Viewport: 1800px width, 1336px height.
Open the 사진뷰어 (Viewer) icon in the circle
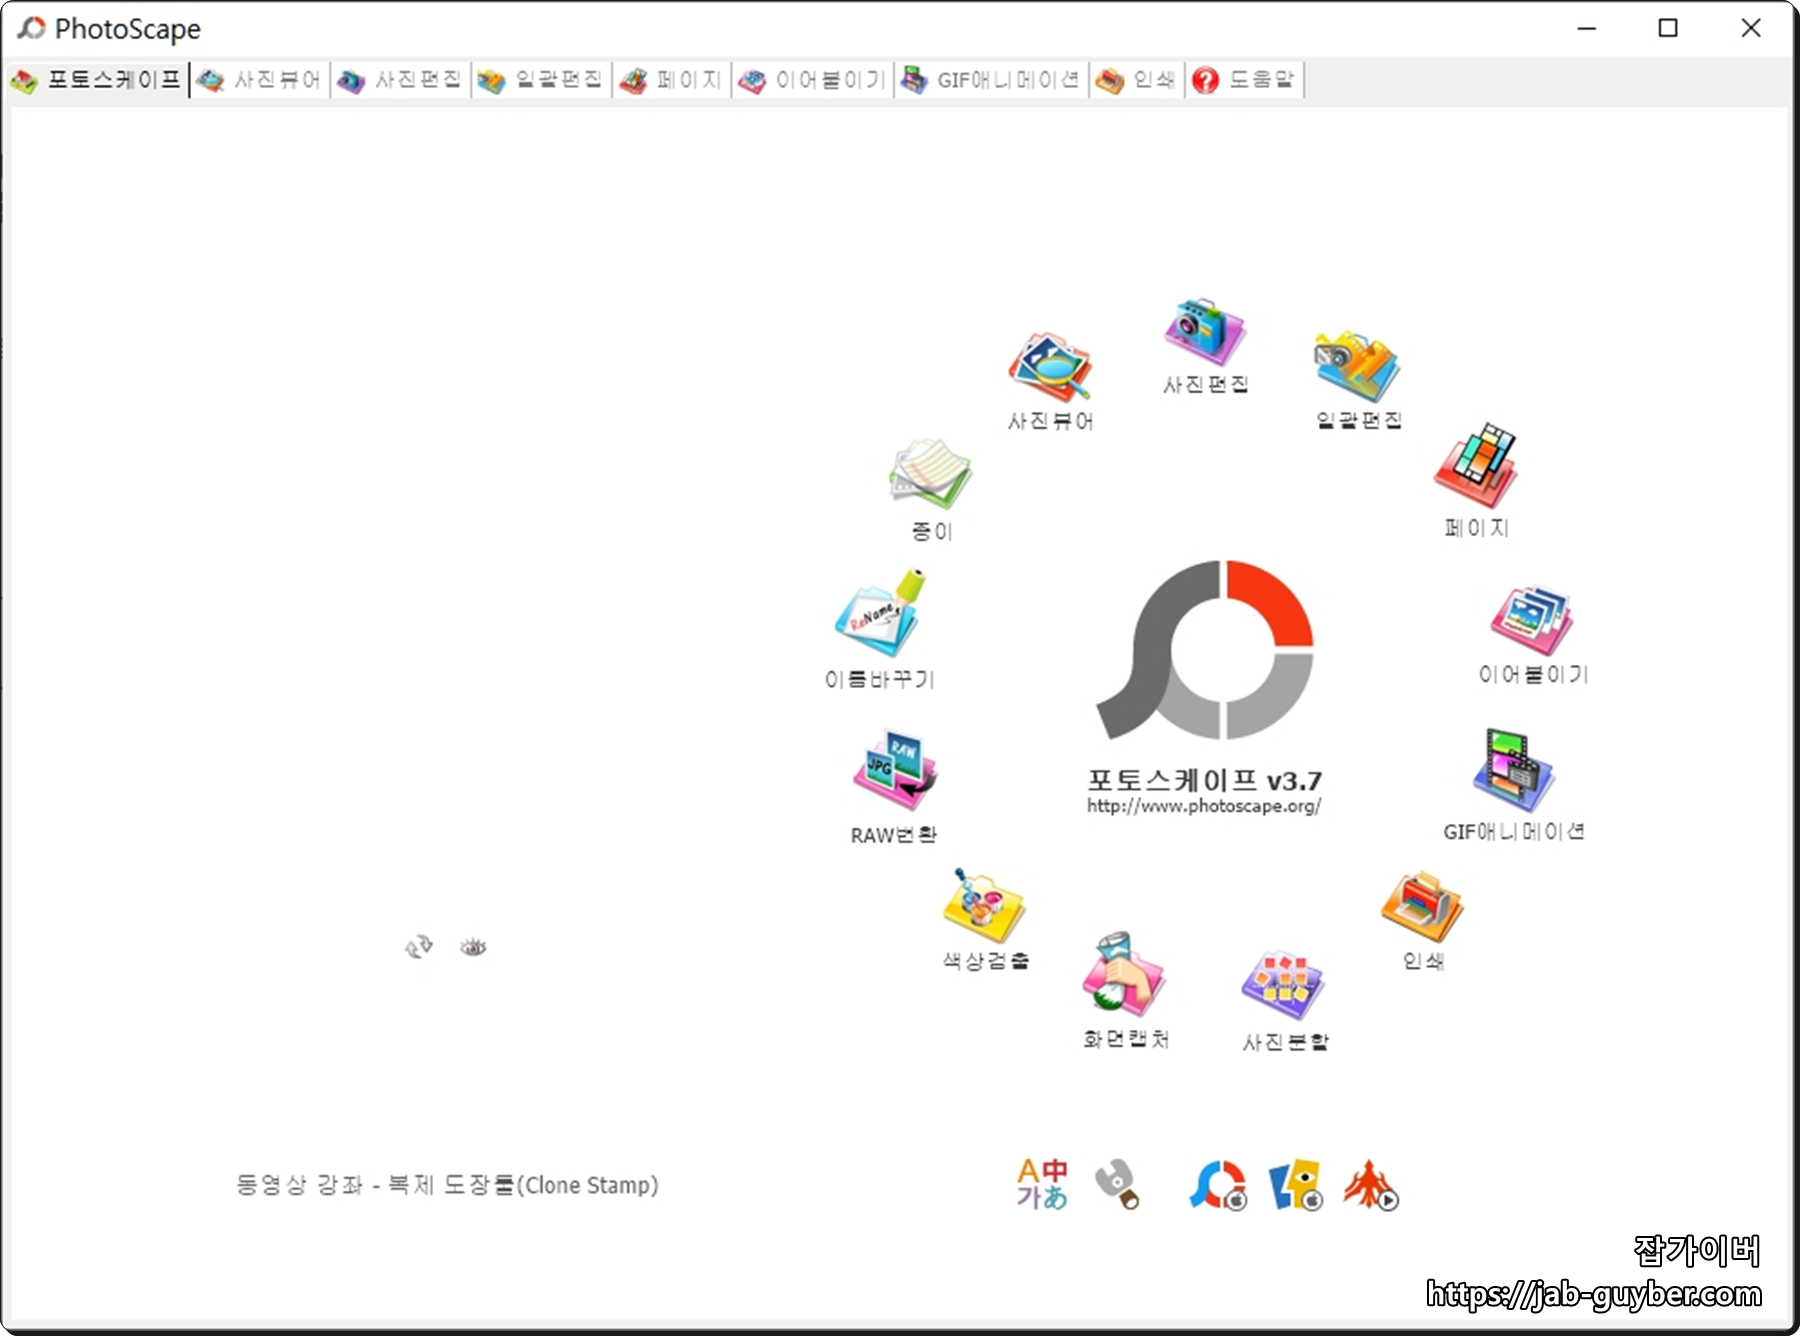[1049, 368]
